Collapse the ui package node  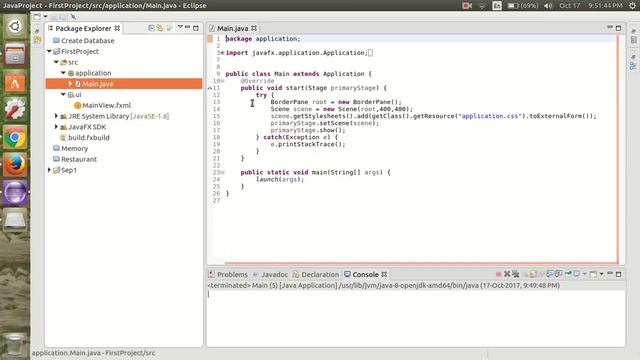point(63,94)
